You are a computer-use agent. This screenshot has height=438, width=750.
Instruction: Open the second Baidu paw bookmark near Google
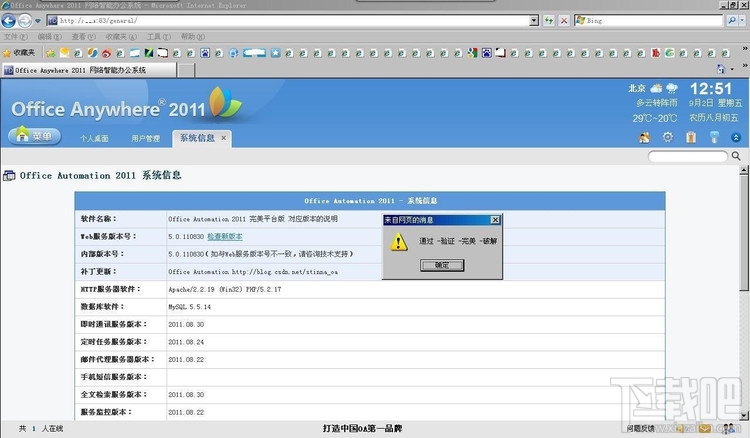486,53
